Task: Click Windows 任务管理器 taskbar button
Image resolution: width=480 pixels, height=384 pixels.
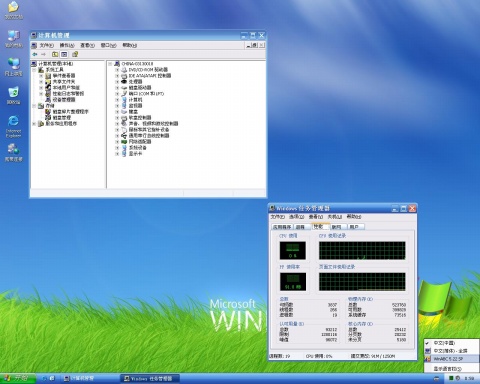Action: click(x=150, y=379)
